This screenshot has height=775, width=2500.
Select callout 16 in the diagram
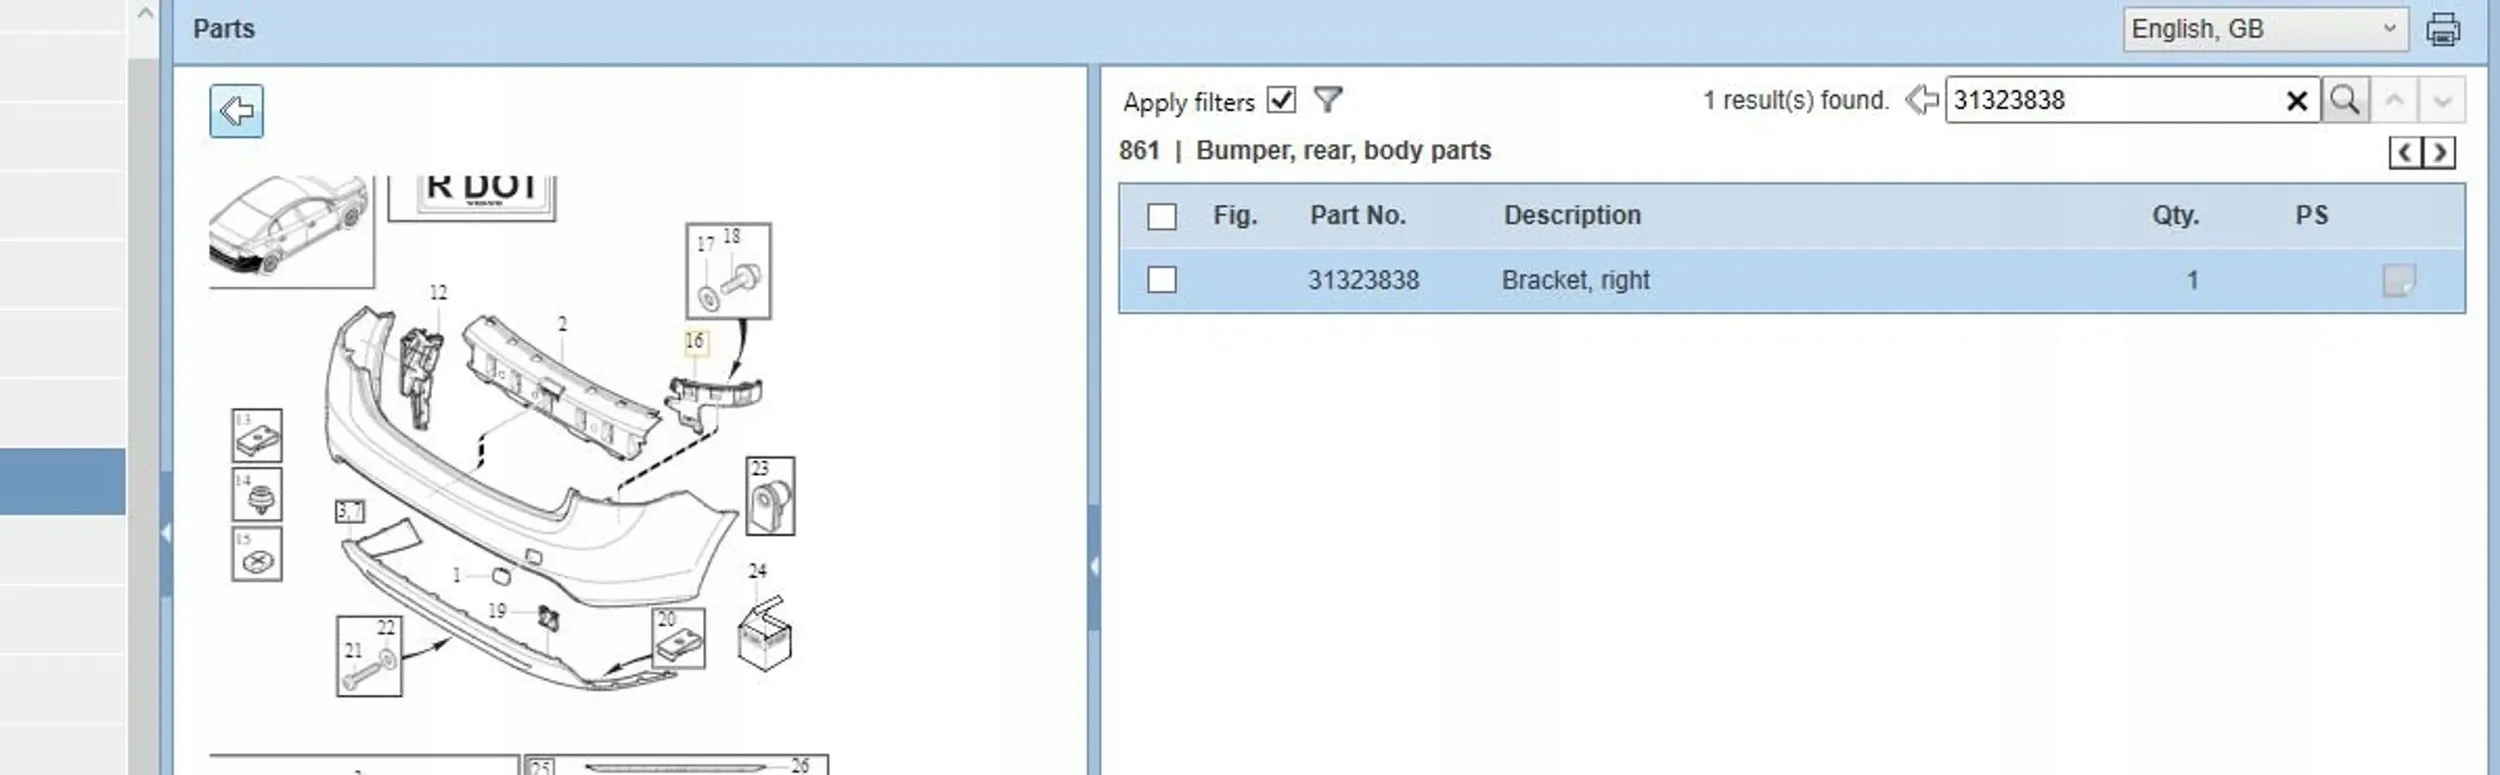[695, 341]
